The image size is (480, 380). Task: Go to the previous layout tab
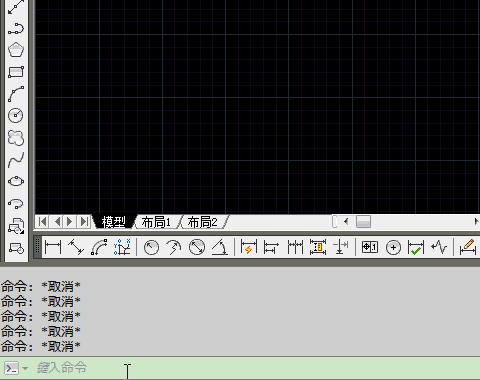click(57, 222)
